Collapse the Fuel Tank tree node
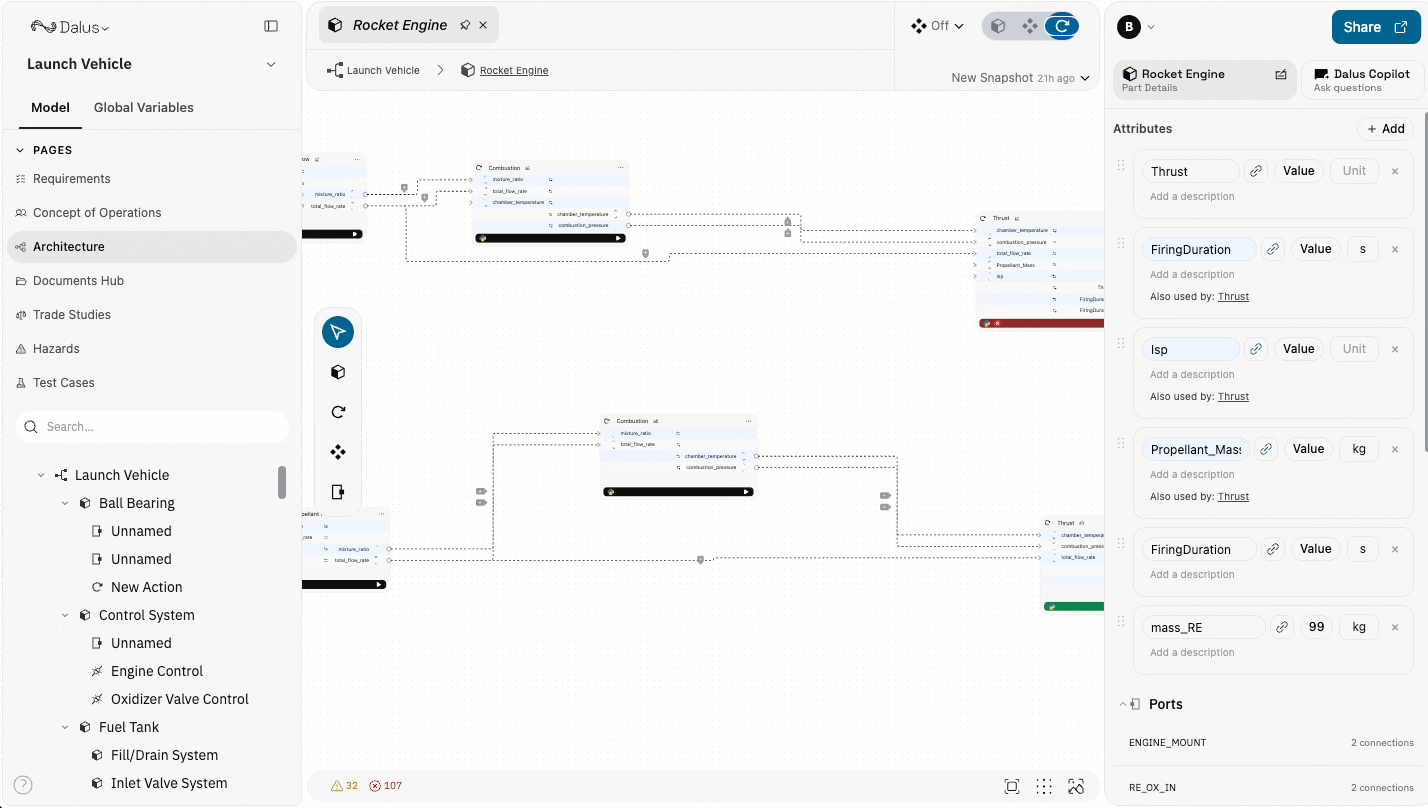This screenshot has height=808, width=1428. click(65, 728)
